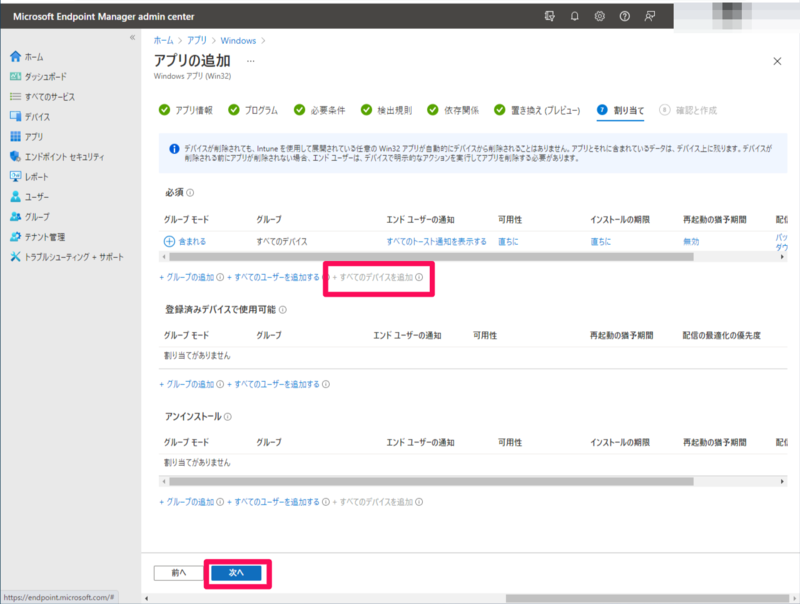
Task: Open the help question mark icon
Action: click(625, 17)
